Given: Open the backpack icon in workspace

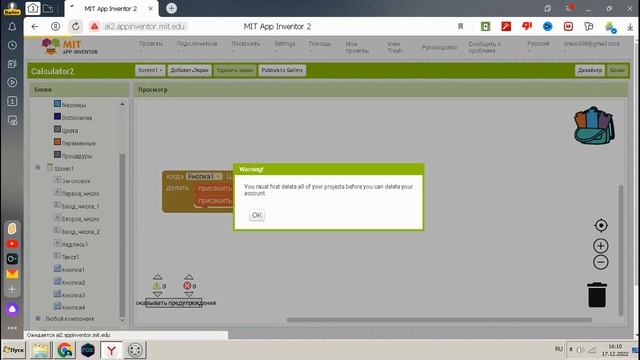Looking at the screenshot, I should coord(594,126).
